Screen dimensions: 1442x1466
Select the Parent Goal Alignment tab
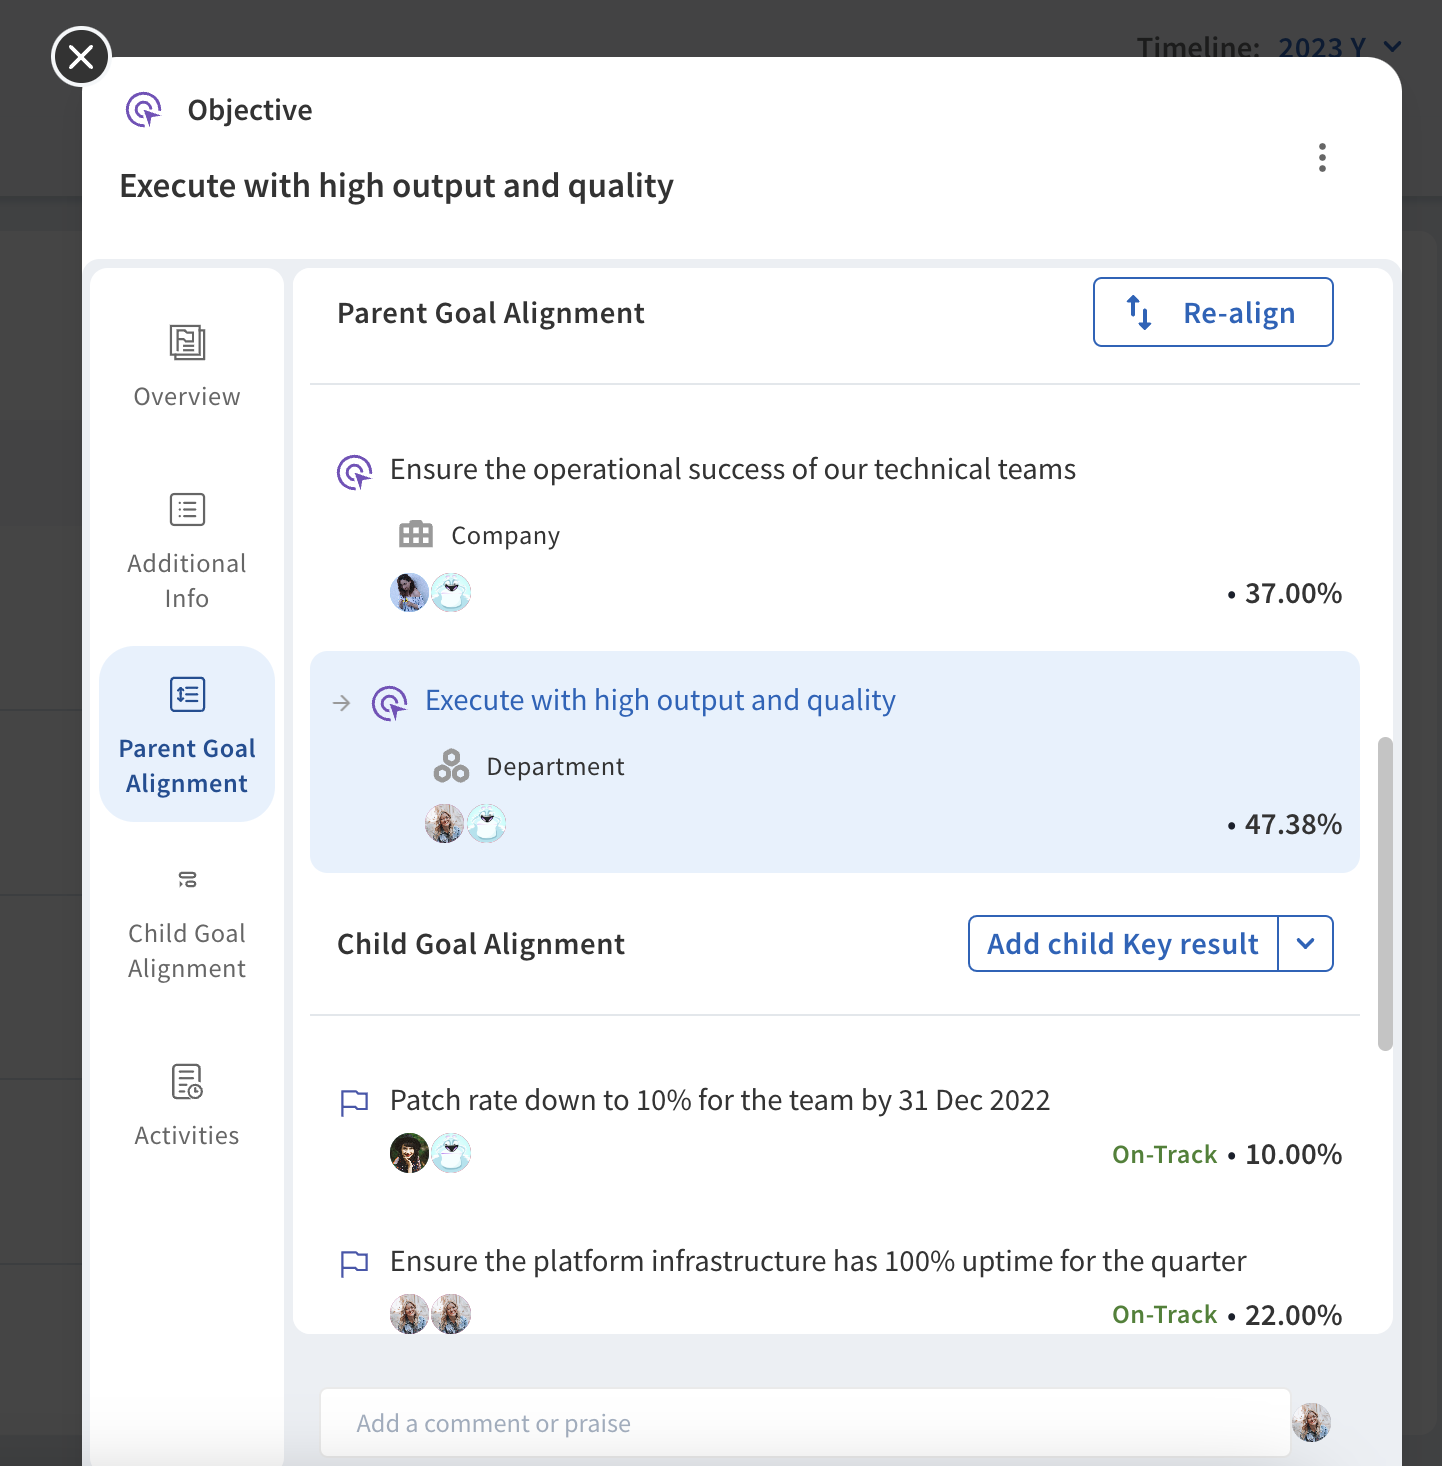click(x=187, y=734)
